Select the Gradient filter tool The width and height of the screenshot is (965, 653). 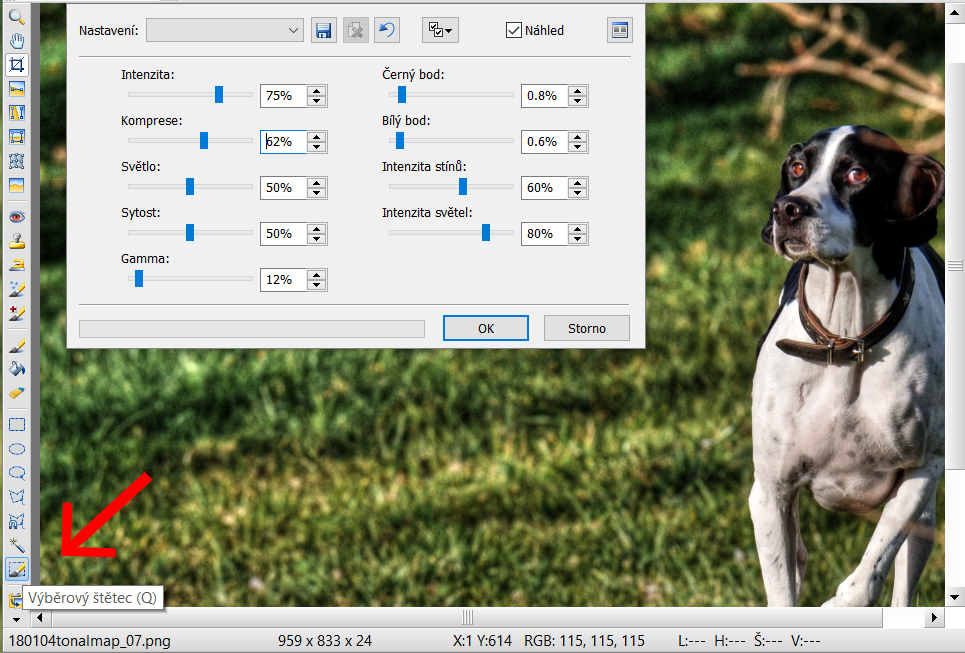[x=17, y=185]
